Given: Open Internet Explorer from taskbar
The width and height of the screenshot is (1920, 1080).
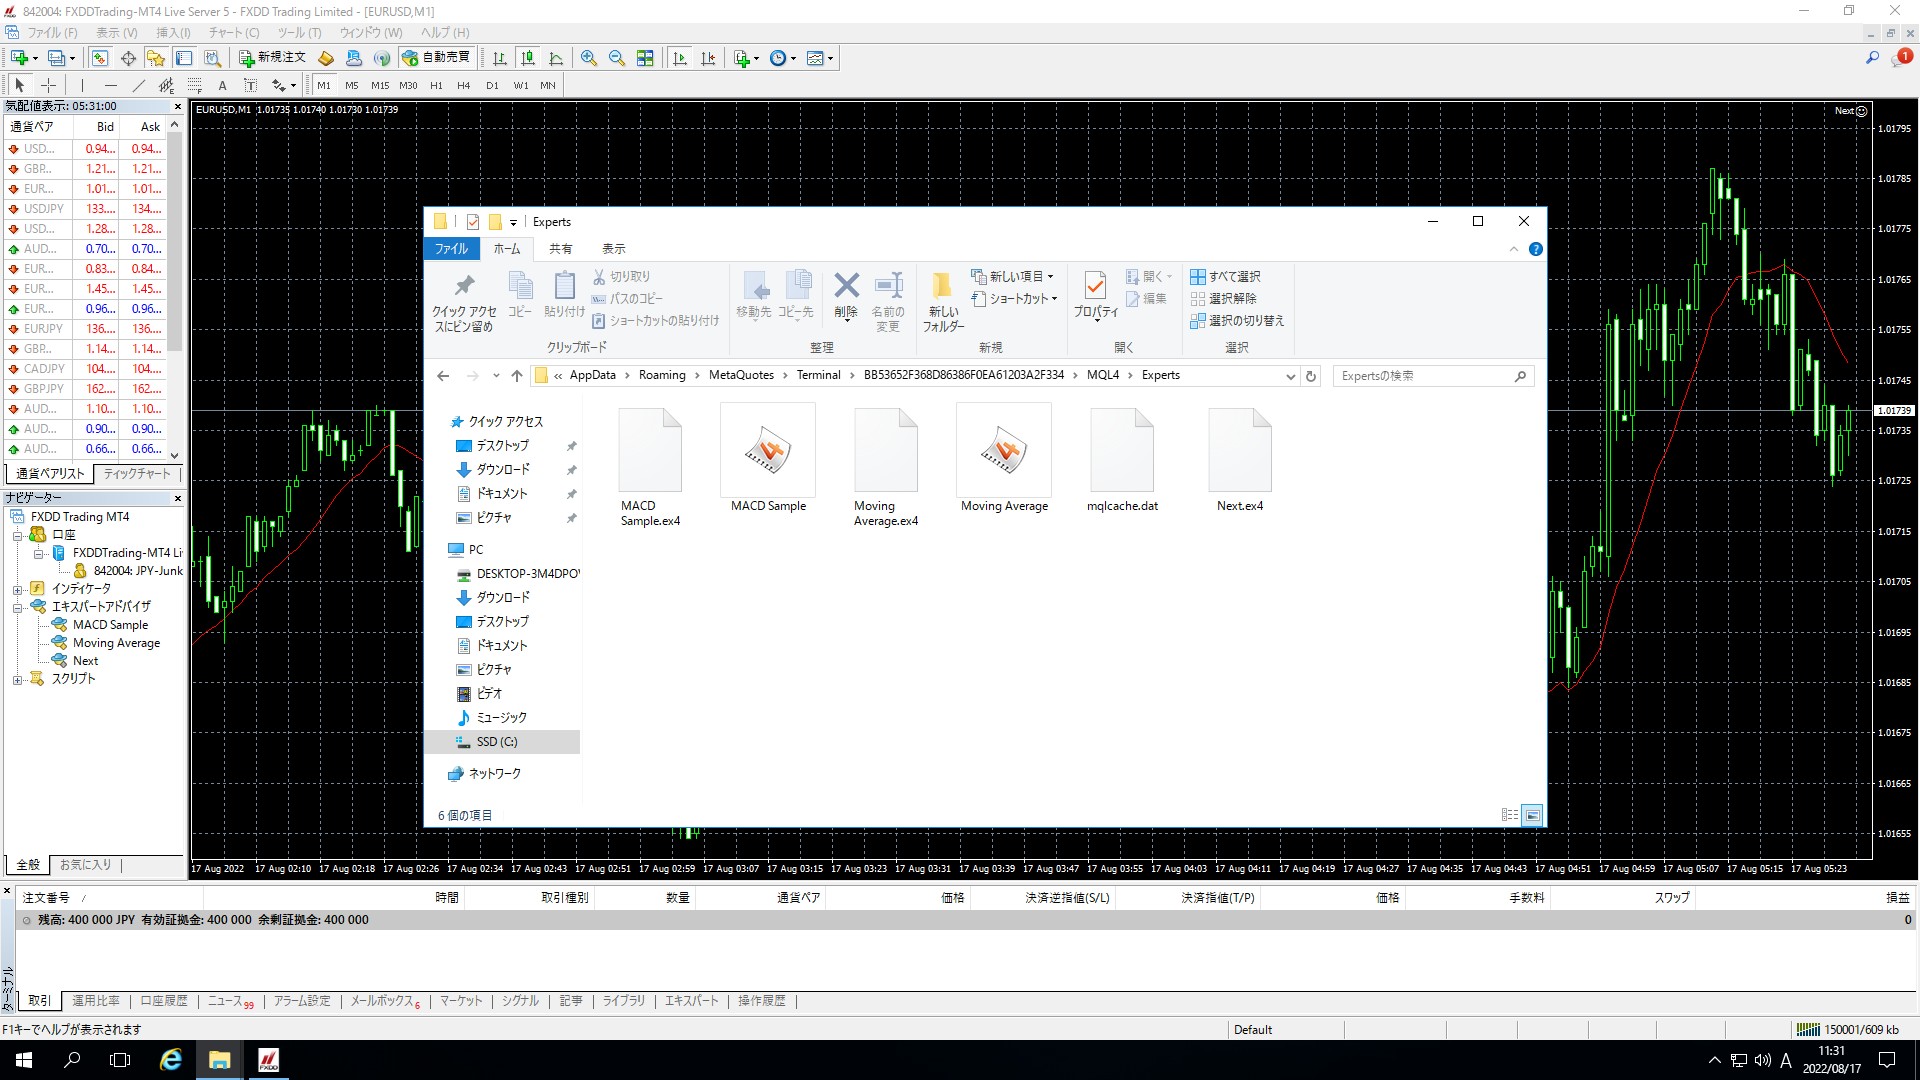Looking at the screenshot, I should click(171, 1060).
